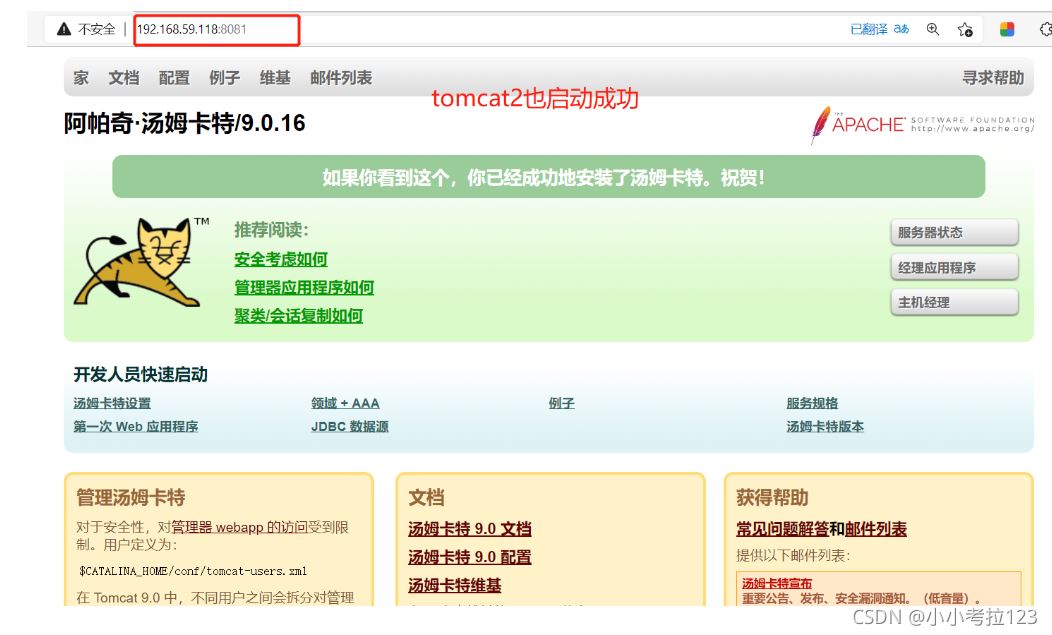Click the 管理汤姆卡特 heading

(x=131, y=497)
